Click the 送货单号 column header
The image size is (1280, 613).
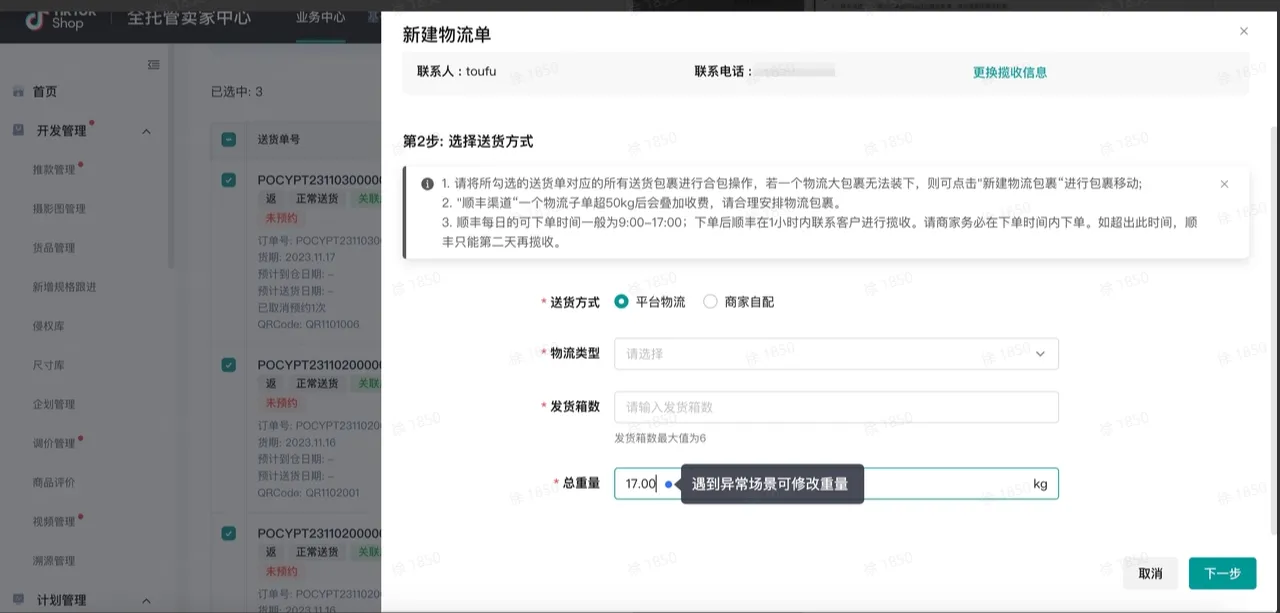(x=278, y=140)
